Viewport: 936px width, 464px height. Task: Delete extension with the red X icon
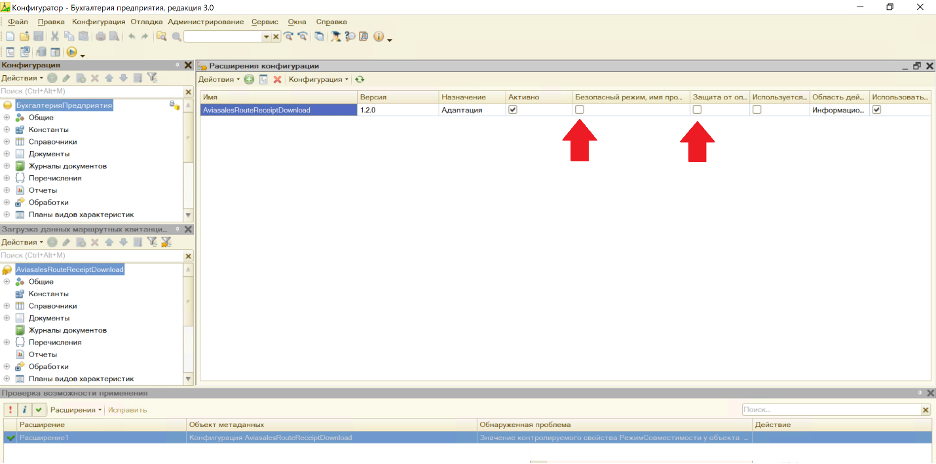tap(277, 79)
